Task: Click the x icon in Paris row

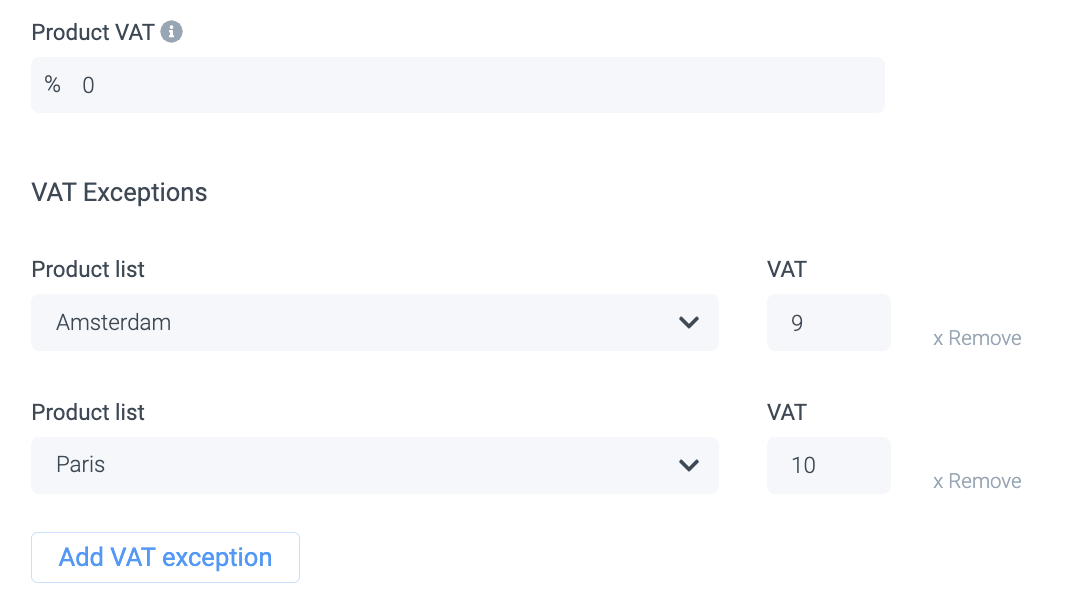Action: (x=938, y=482)
